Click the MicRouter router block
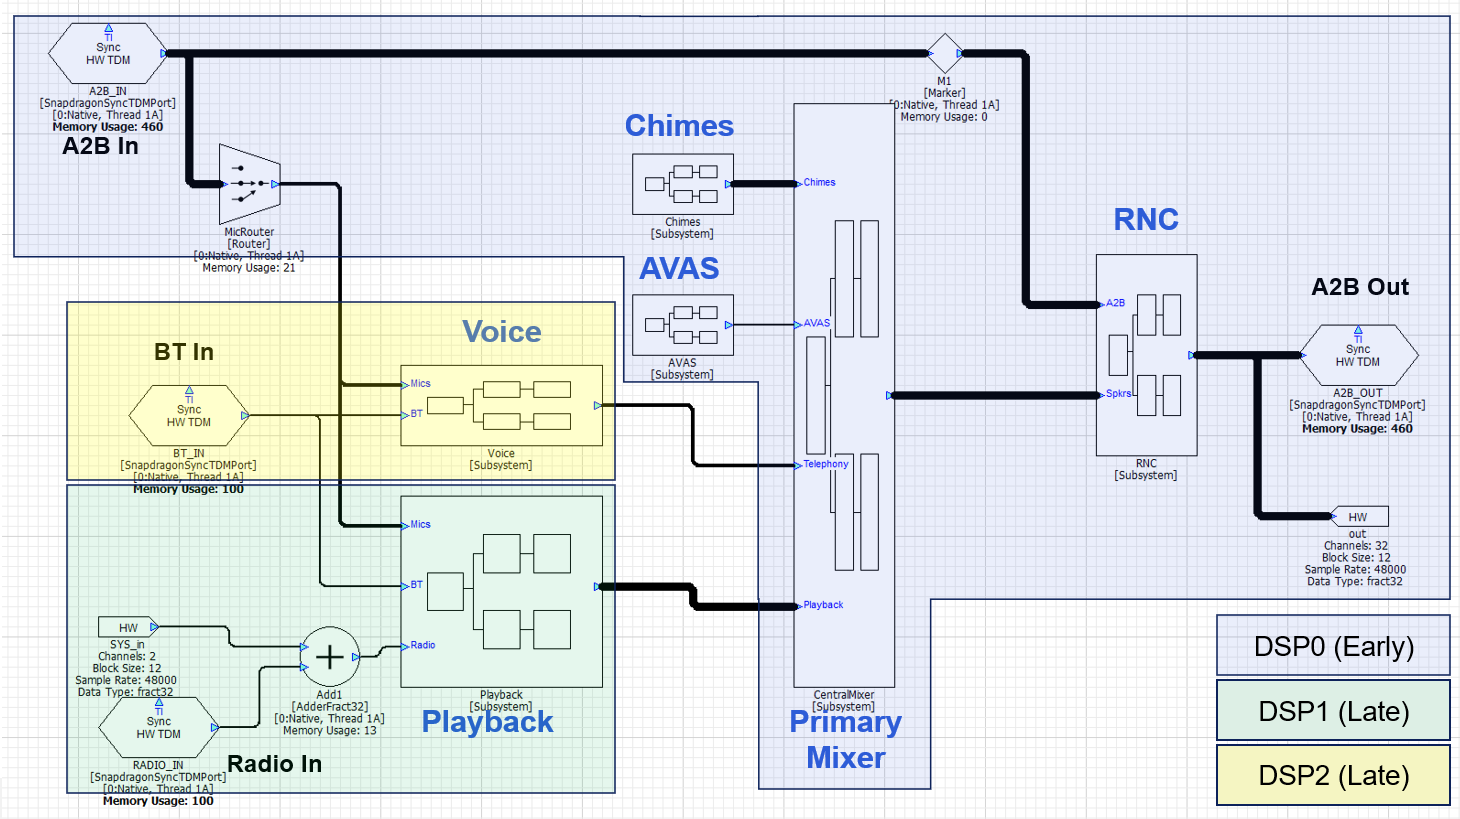The image size is (1460, 819). point(250,184)
